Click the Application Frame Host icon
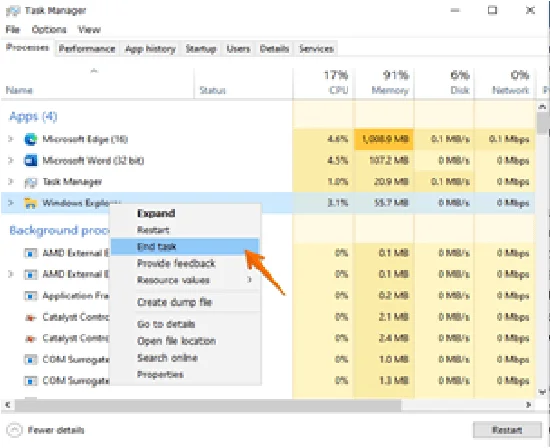550x448 pixels. pyautogui.click(x=31, y=296)
